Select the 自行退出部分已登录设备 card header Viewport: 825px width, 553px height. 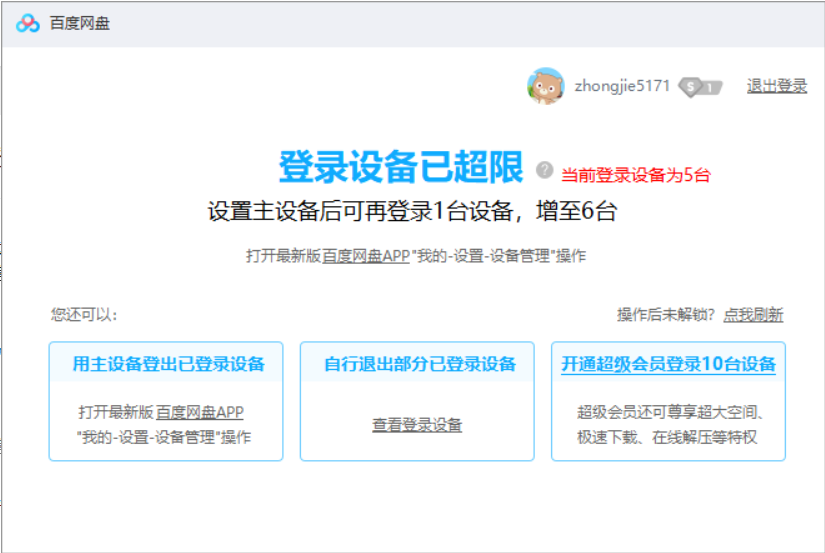(417, 363)
